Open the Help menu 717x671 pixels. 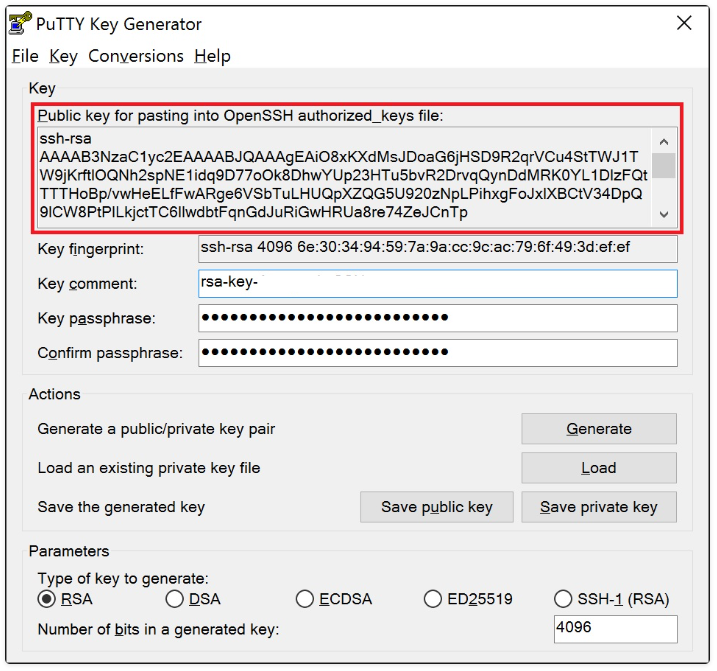(x=212, y=56)
